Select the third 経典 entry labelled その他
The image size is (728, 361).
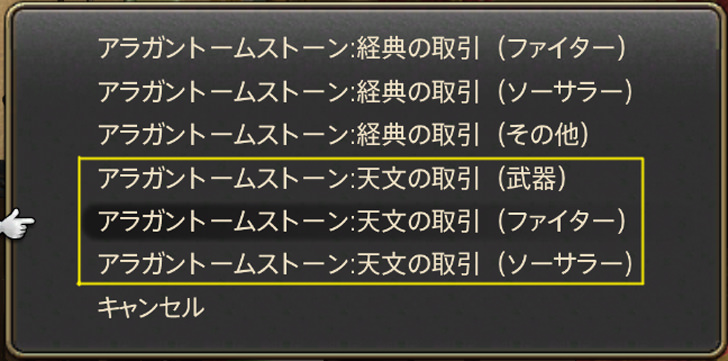344,135
